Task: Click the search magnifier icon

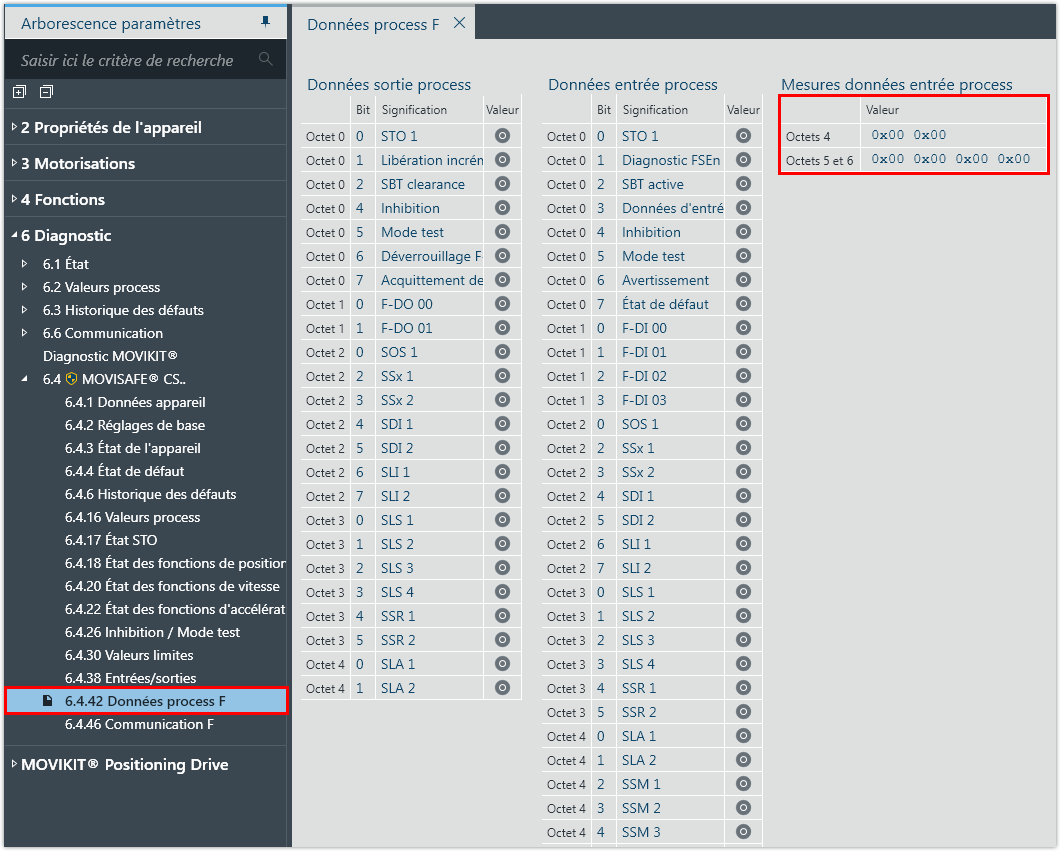Action: coord(265,59)
